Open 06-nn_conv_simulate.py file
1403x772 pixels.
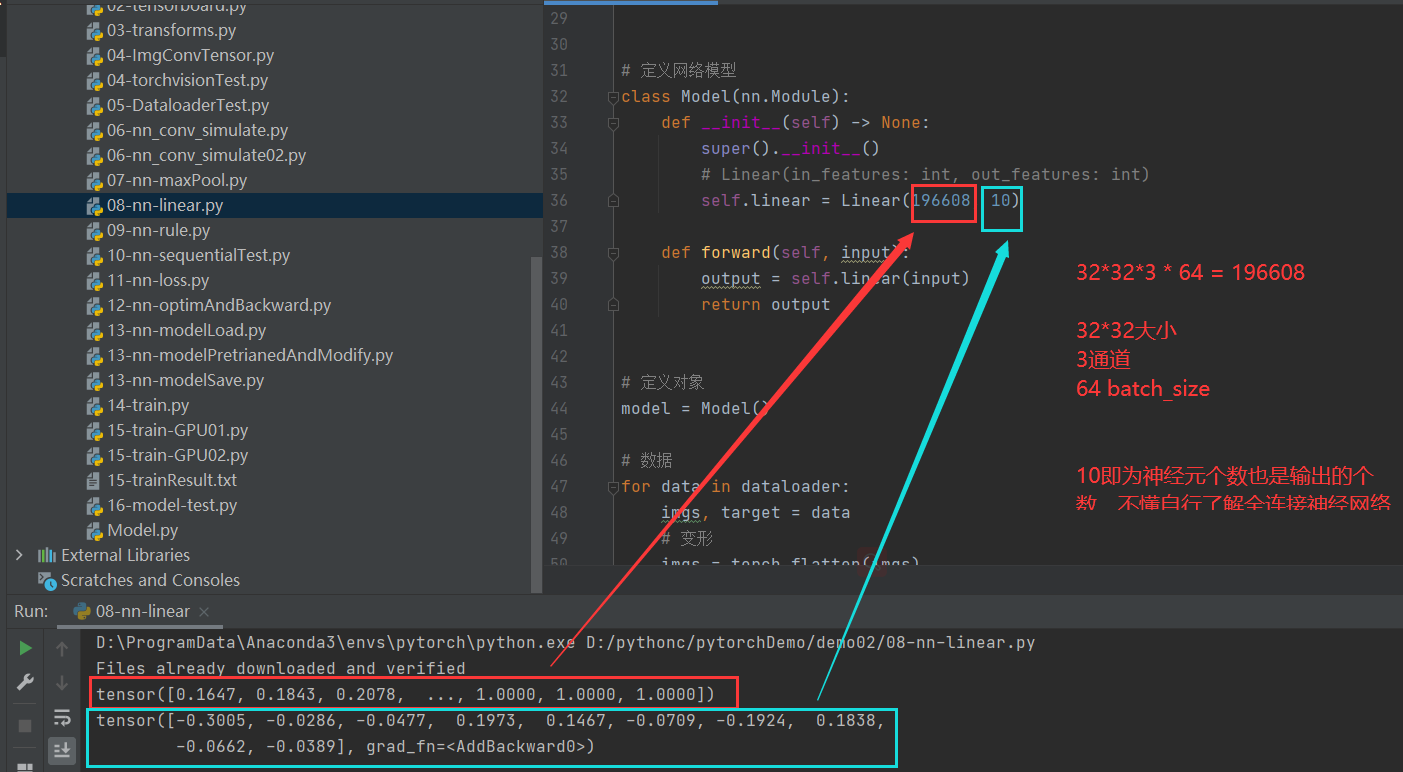click(x=197, y=130)
